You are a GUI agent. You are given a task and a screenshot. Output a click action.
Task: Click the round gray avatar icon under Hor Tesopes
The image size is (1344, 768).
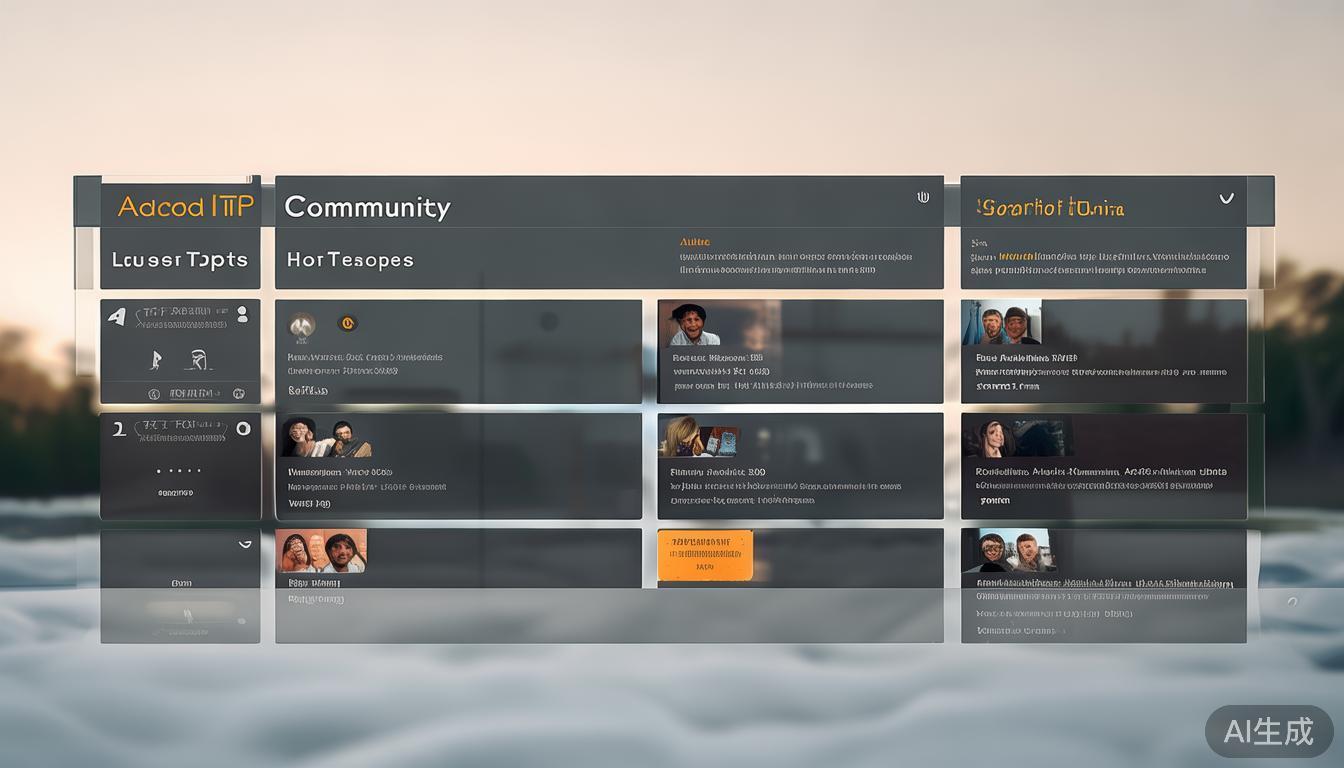302,324
